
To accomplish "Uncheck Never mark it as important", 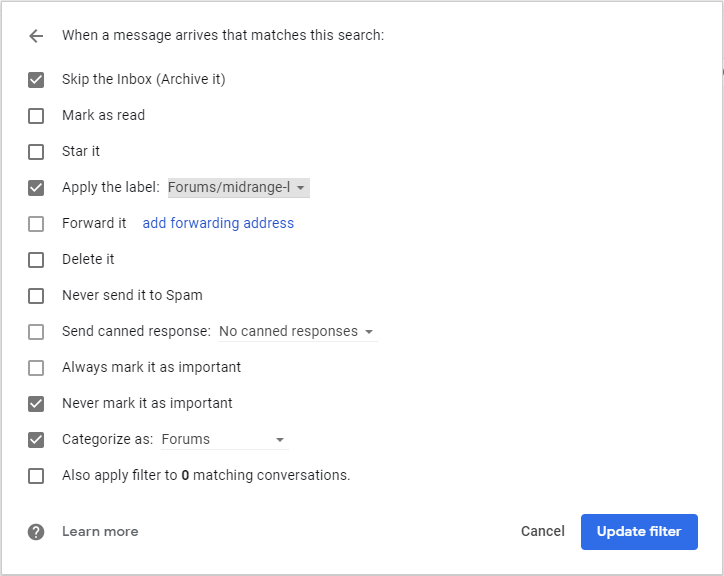I will click(x=36, y=404).
